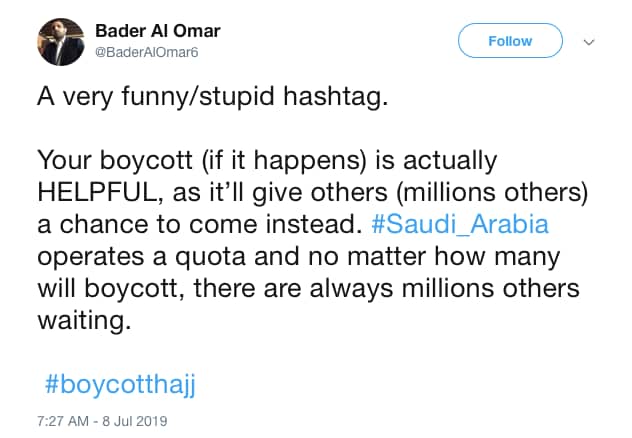Click the phrase 'Your boycott' in tweet

point(104,159)
